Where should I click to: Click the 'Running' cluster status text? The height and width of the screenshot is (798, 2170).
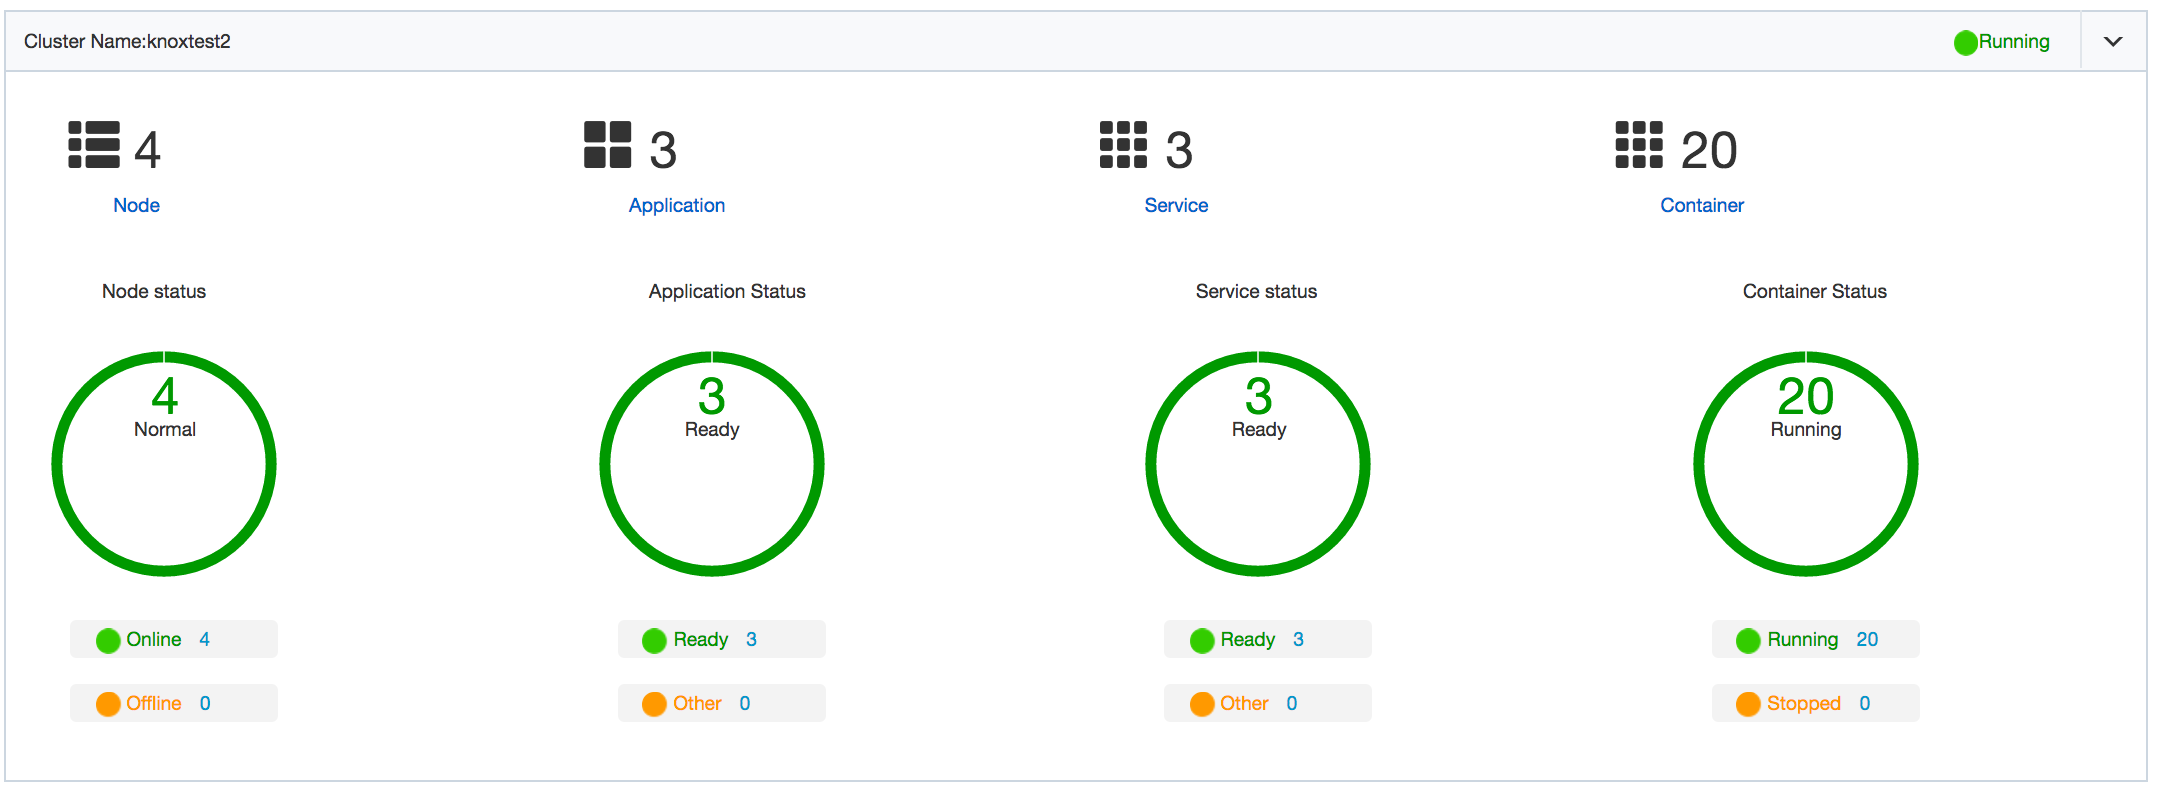[x=2014, y=42]
